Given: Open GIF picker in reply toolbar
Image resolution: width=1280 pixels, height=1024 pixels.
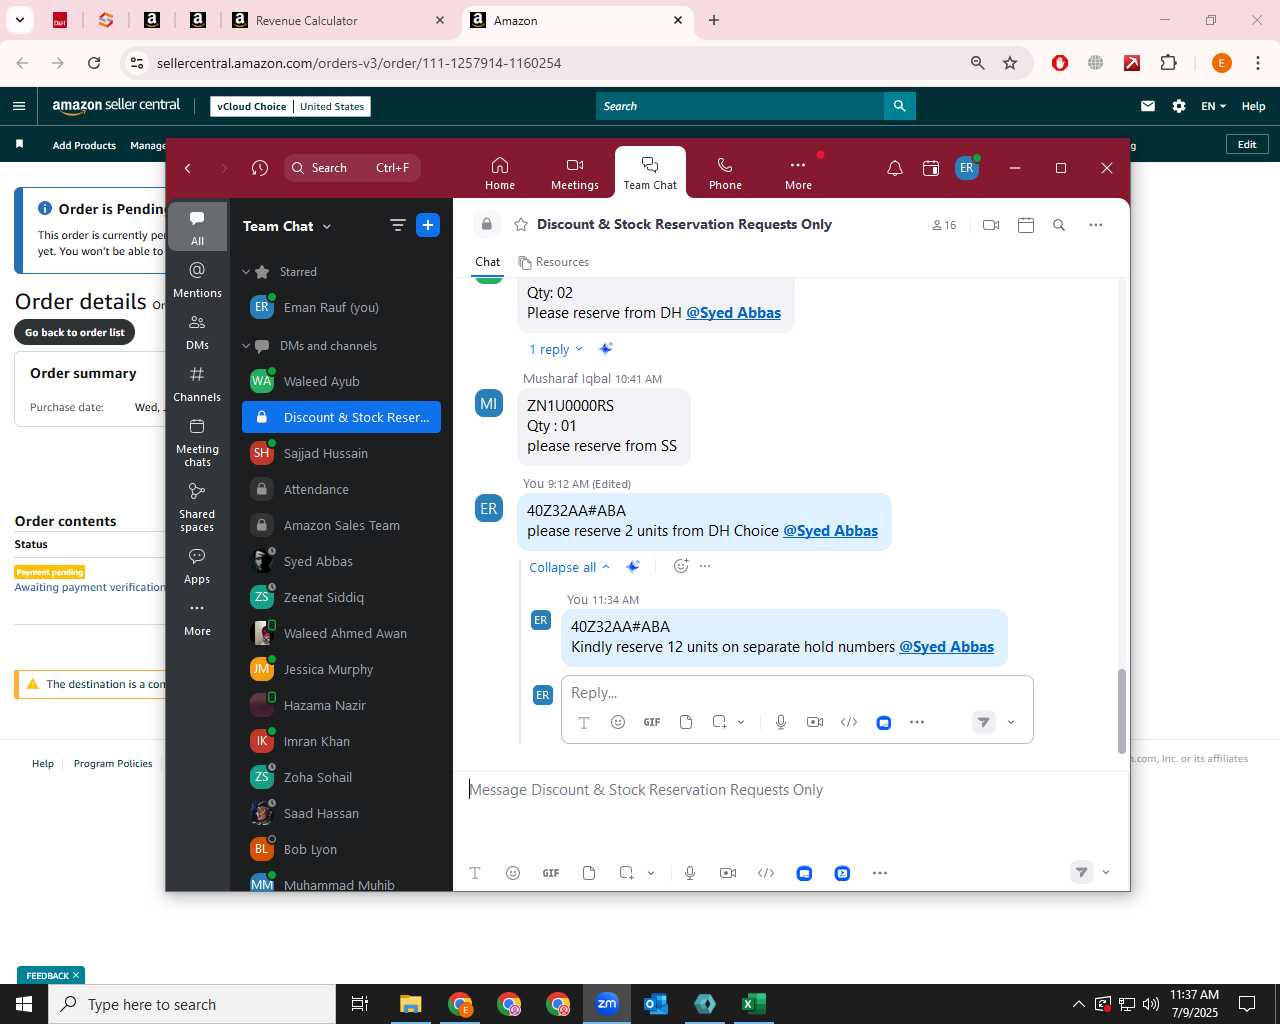Looking at the screenshot, I should [x=651, y=722].
